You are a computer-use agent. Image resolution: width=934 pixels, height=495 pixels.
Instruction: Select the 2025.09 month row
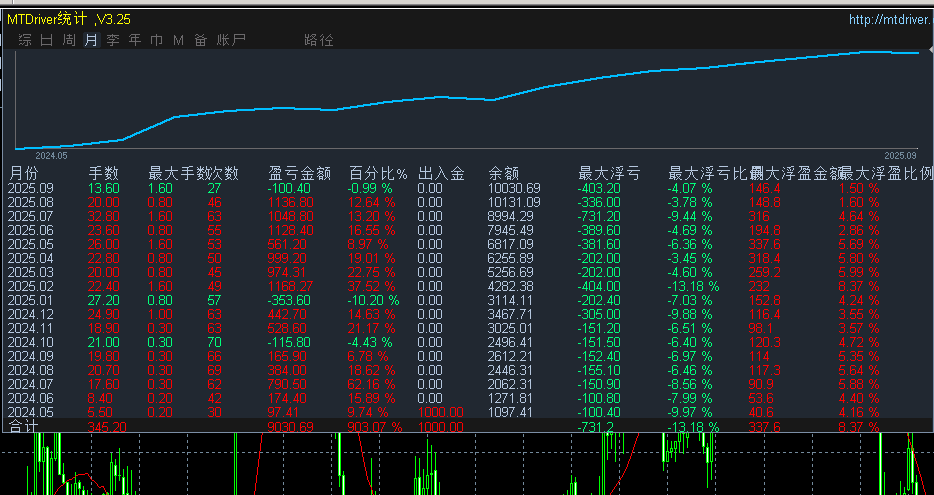30,188
